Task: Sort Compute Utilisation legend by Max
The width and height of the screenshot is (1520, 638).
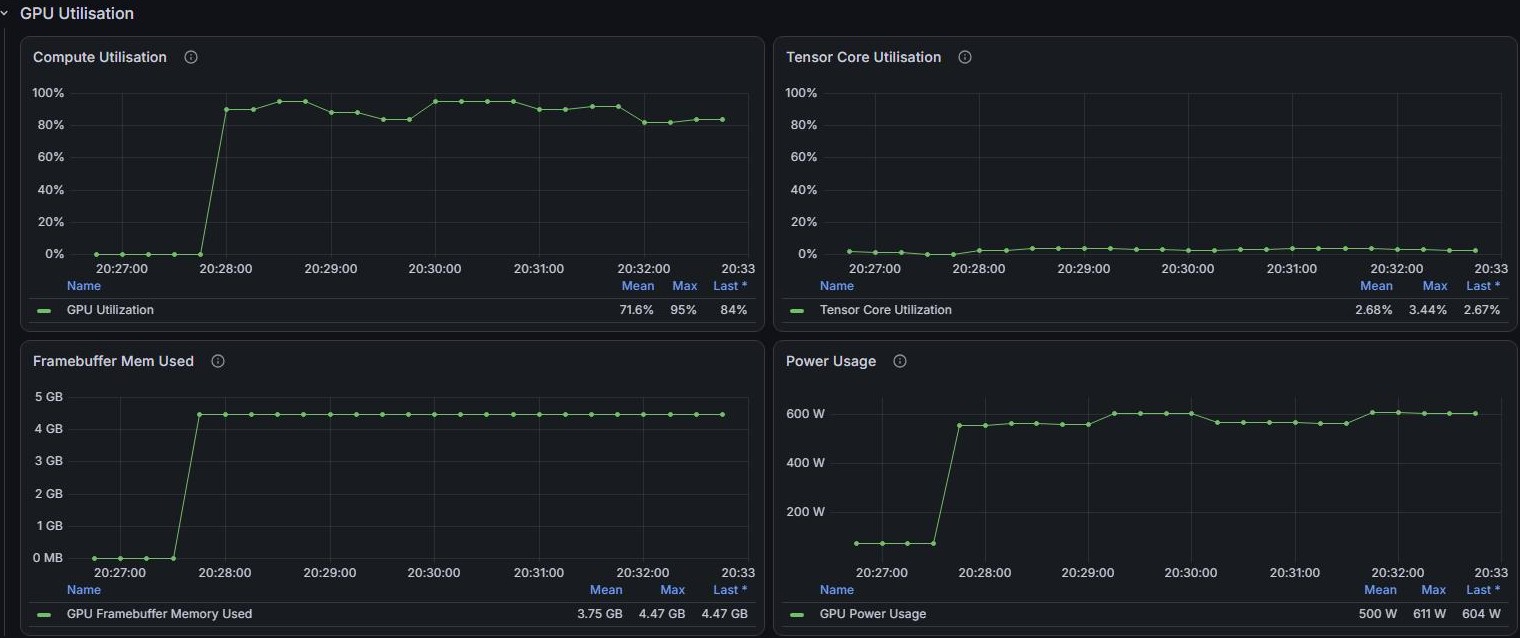Action: click(685, 286)
